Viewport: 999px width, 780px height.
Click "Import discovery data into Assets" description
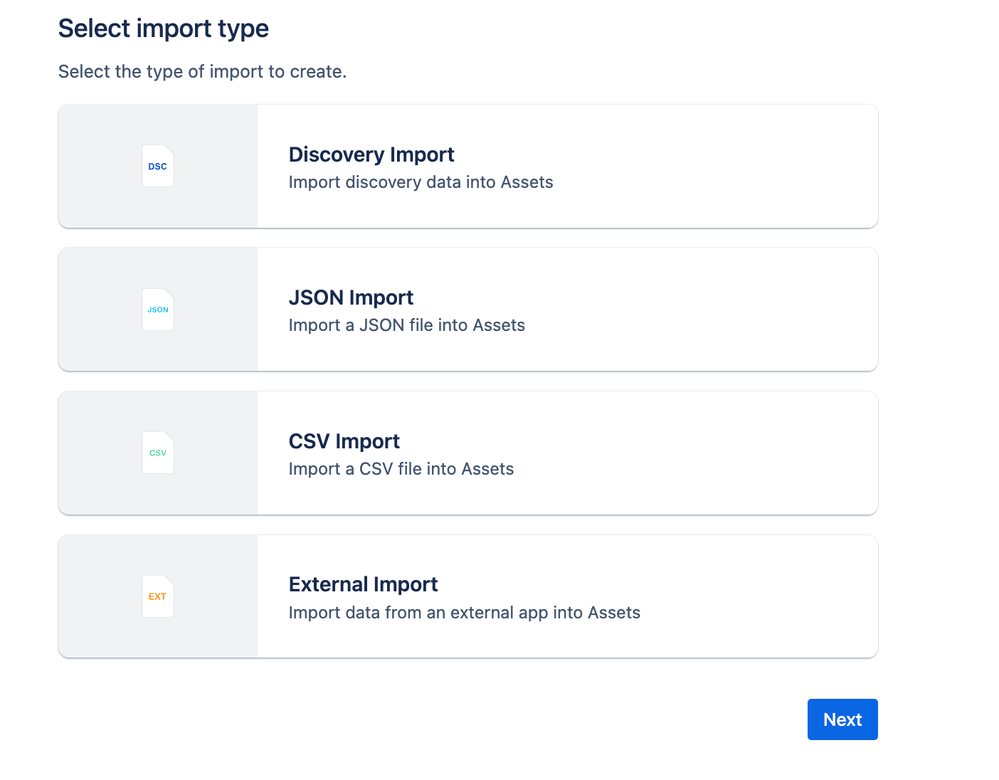click(420, 182)
